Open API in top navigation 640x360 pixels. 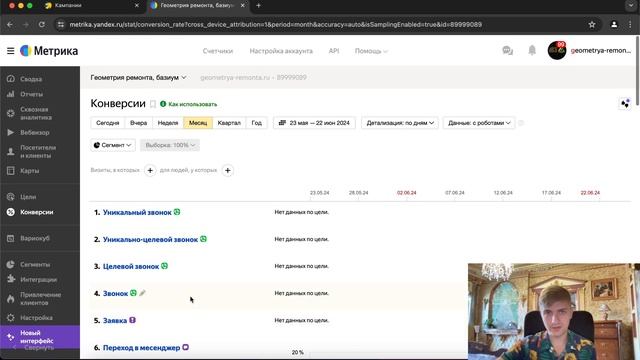pos(333,51)
